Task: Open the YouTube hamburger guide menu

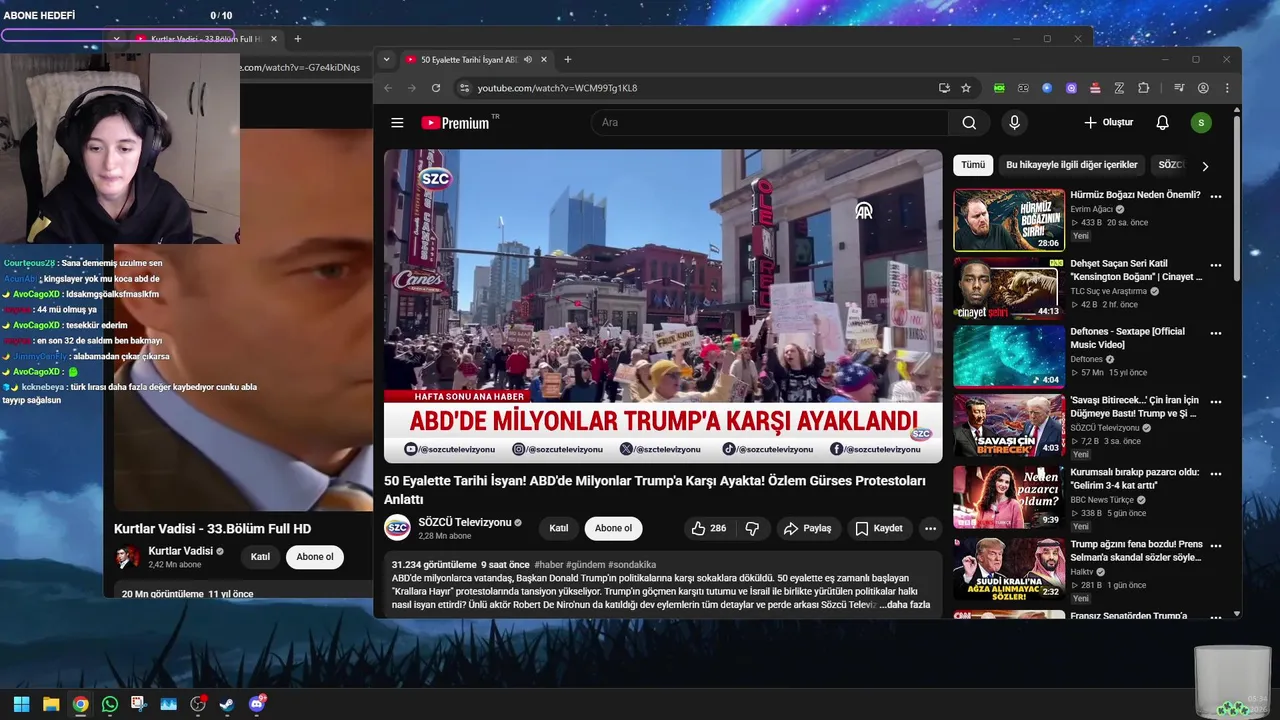Action: point(397,123)
